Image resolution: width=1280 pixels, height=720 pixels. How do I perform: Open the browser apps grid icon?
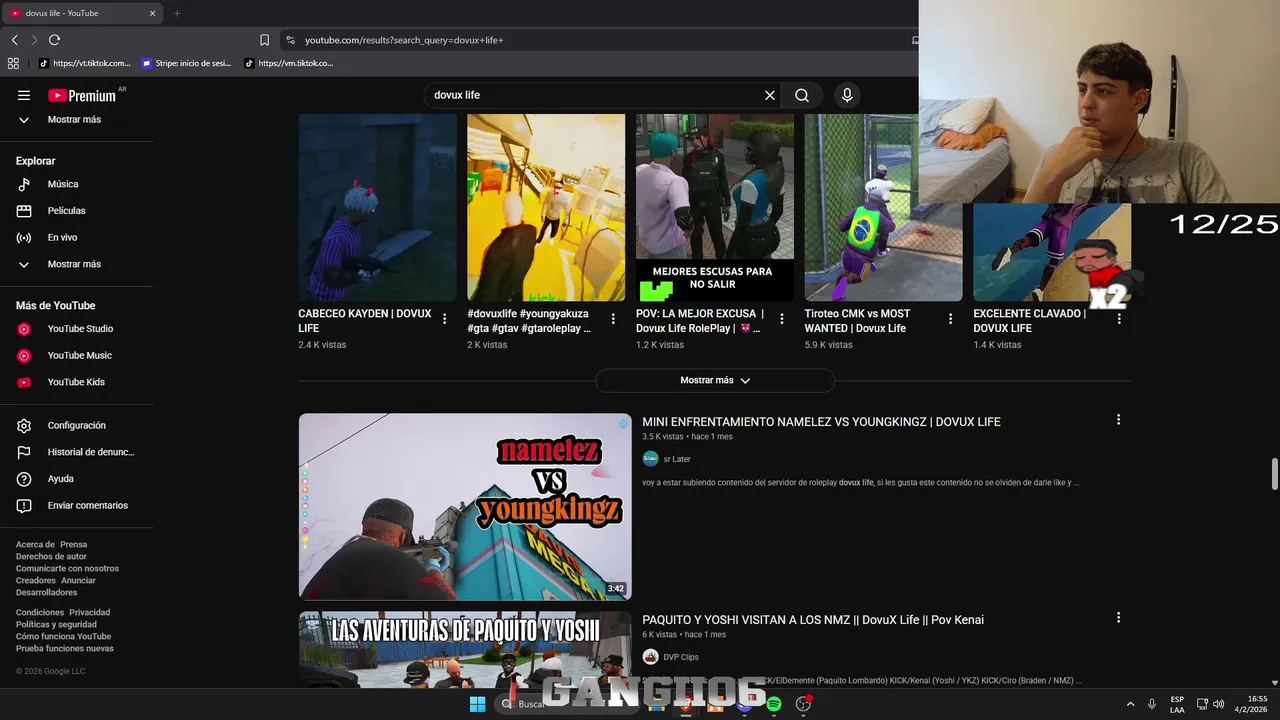click(x=13, y=63)
